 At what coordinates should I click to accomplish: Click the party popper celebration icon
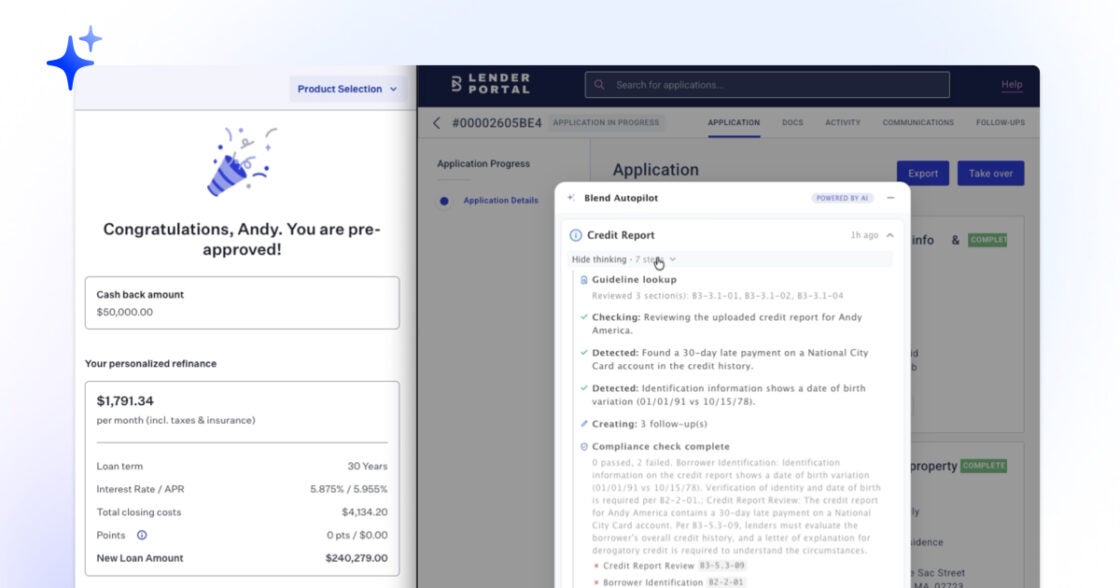pos(241,162)
